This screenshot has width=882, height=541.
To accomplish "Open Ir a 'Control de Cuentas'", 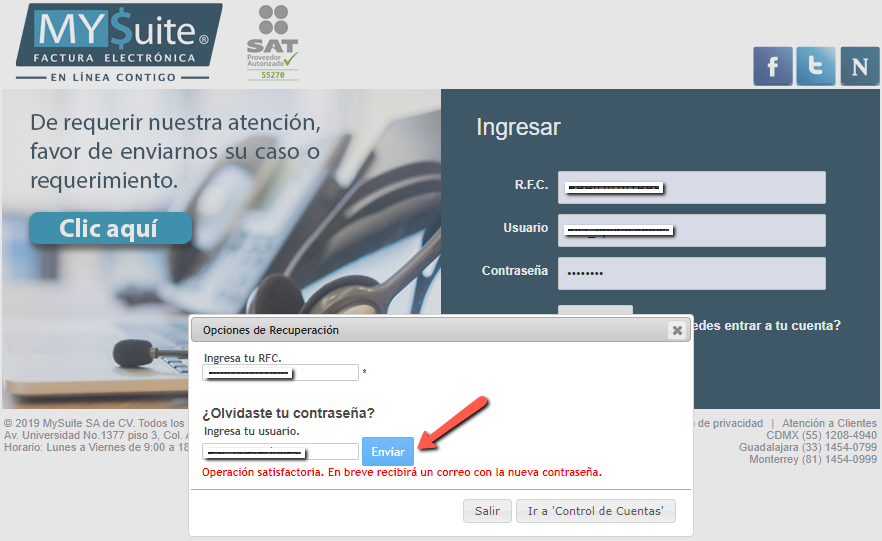I will [596, 511].
